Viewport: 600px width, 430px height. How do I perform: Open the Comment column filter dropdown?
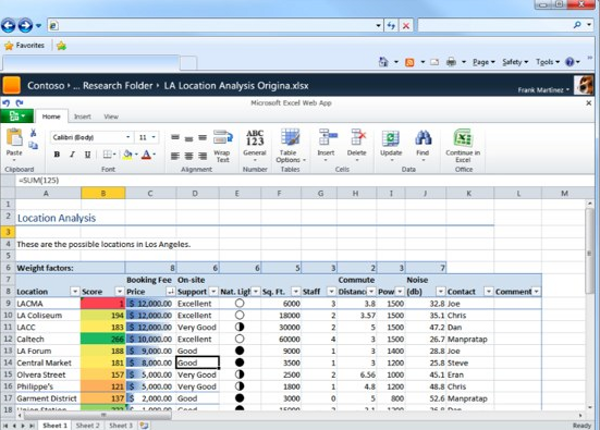click(x=536, y=292)
